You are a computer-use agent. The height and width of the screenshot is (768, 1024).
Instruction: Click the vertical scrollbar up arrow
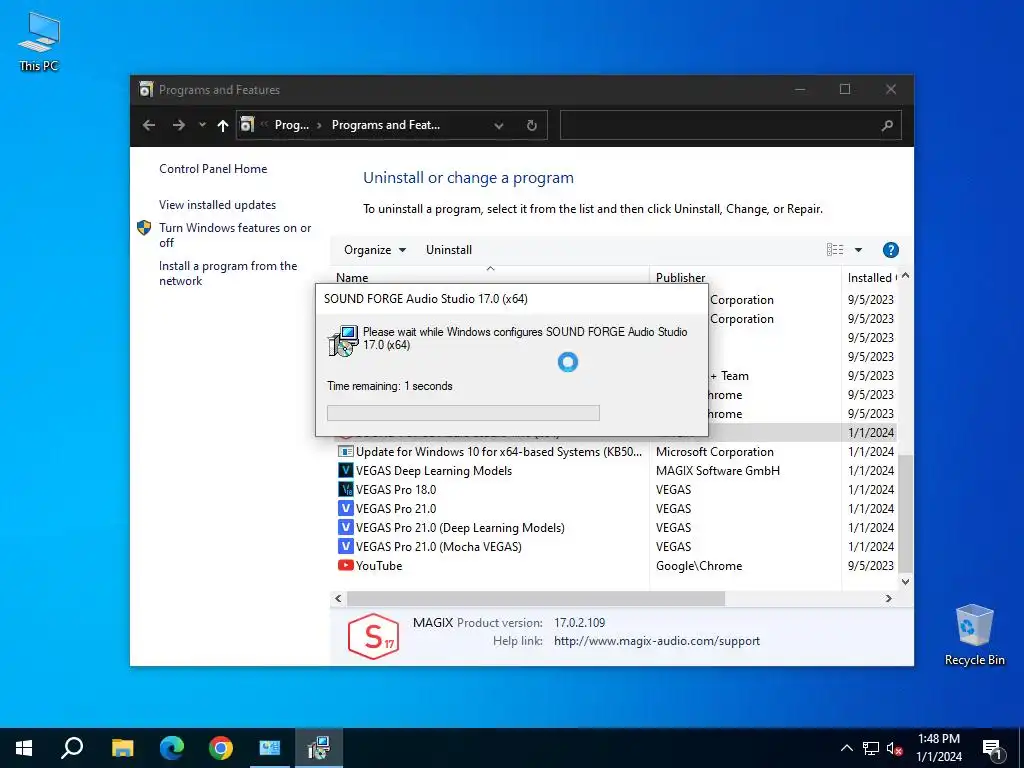click(x=905, y=276)
